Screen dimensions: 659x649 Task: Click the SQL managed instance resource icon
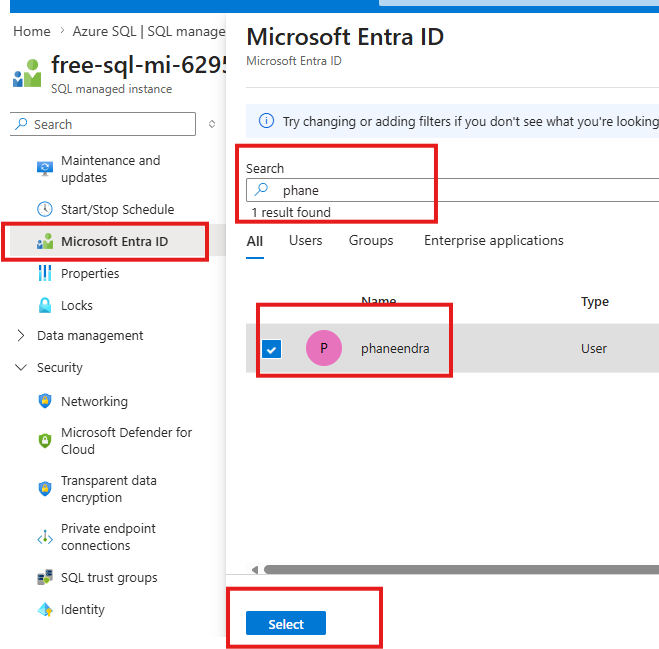[x=27, y=73]
